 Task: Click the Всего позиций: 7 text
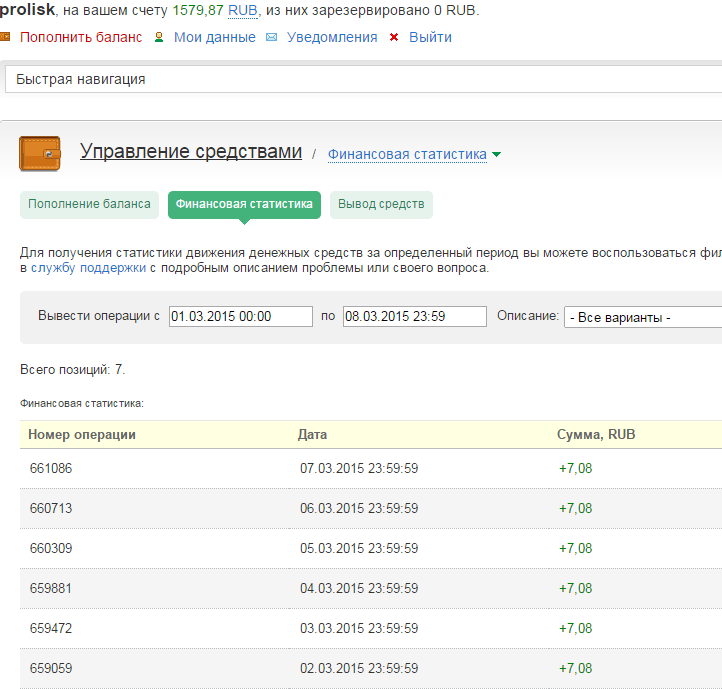[72, 369]
